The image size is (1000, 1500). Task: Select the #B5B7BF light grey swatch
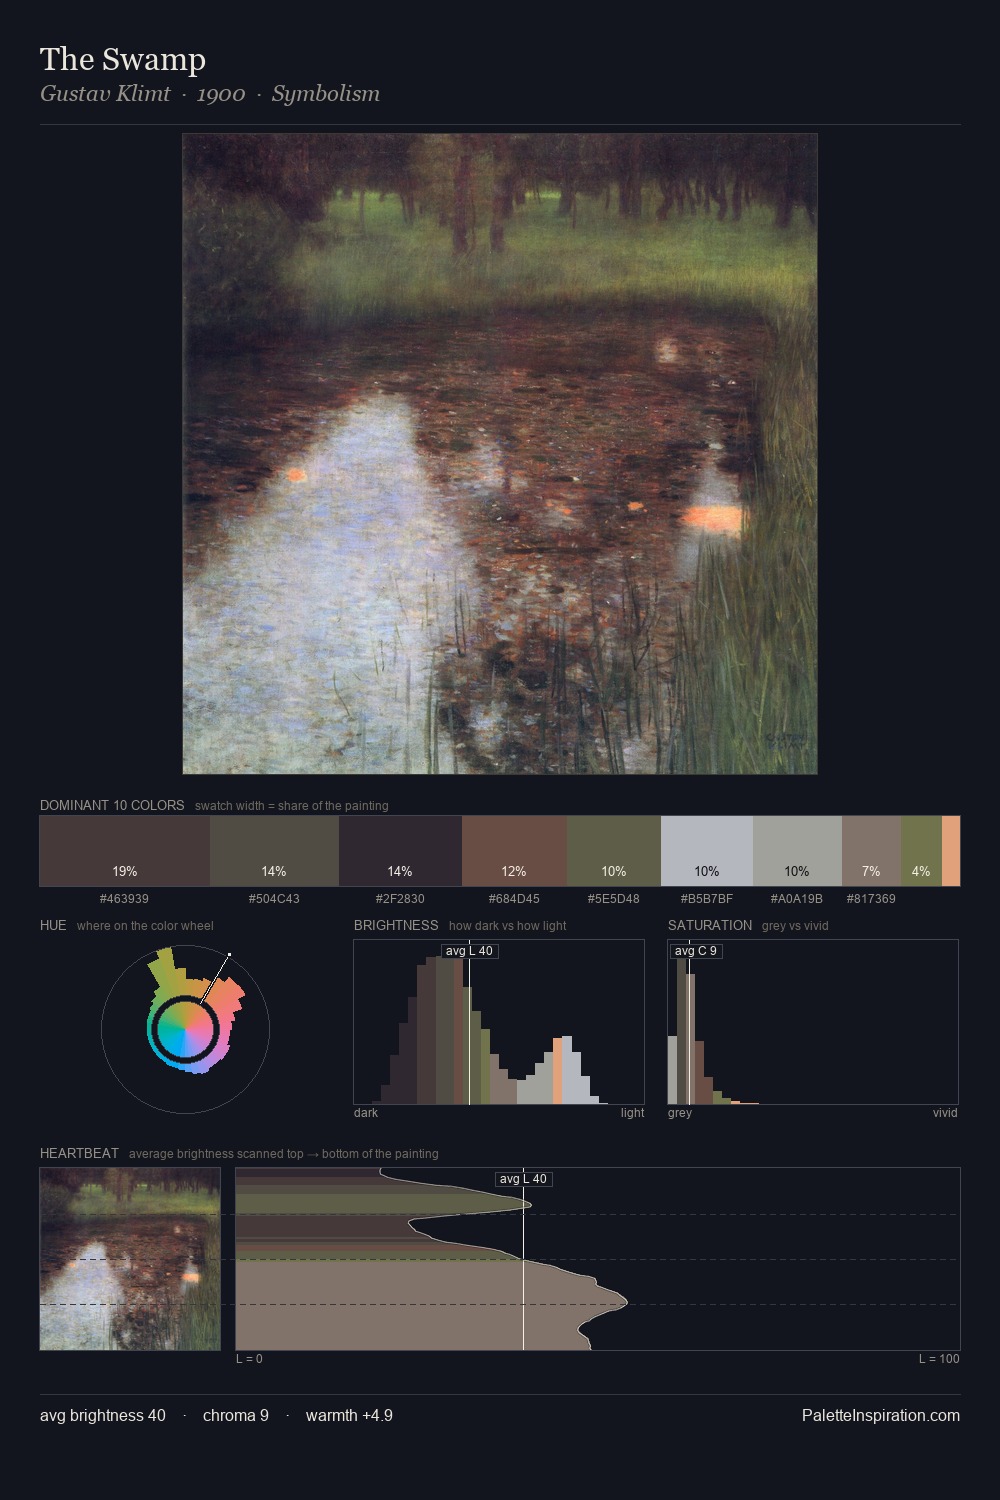tap(707, 851)
